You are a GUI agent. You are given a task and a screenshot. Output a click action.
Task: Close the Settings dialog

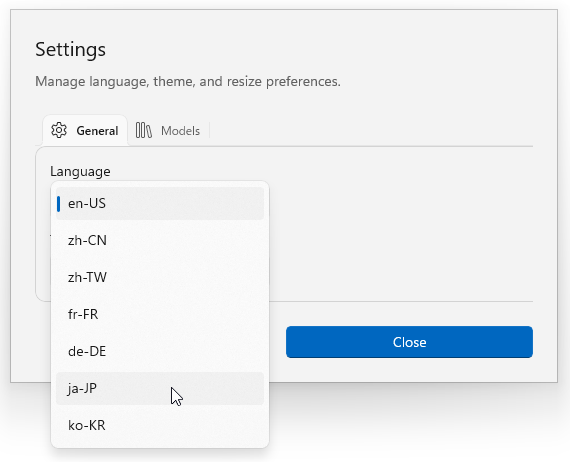click(x=409, y=342)
